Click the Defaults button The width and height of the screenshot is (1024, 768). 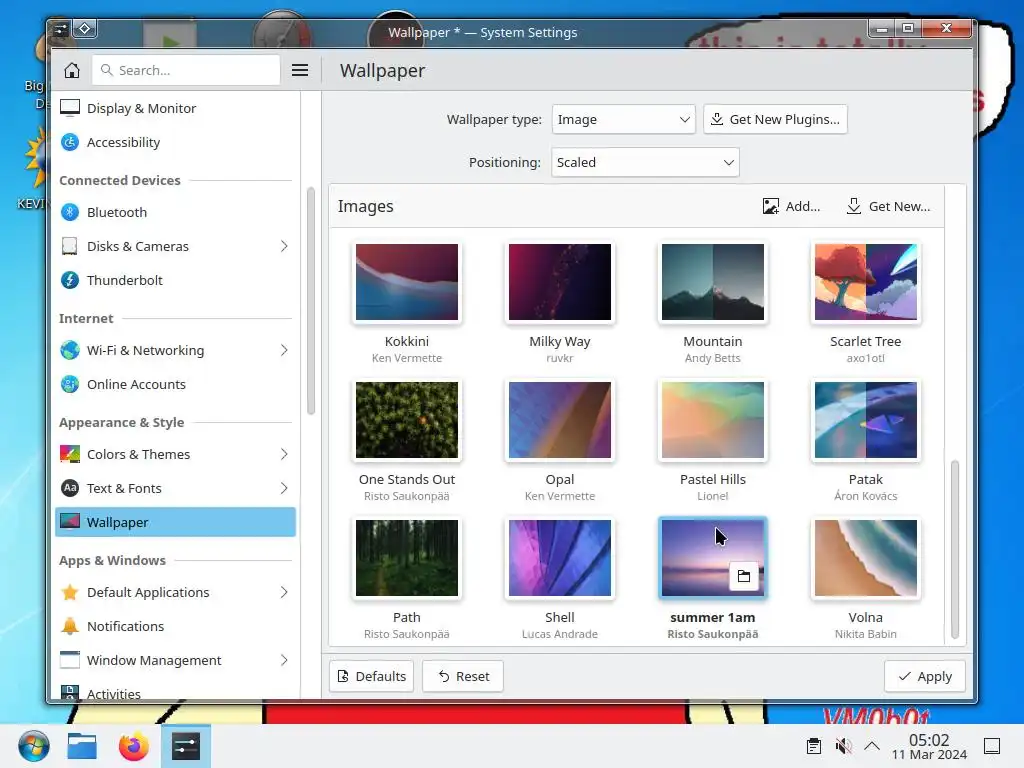372,676
